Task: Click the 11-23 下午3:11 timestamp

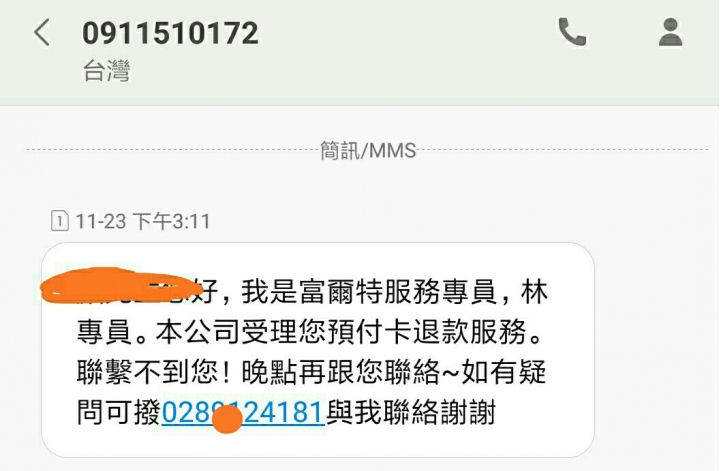Action: [143, 221]
